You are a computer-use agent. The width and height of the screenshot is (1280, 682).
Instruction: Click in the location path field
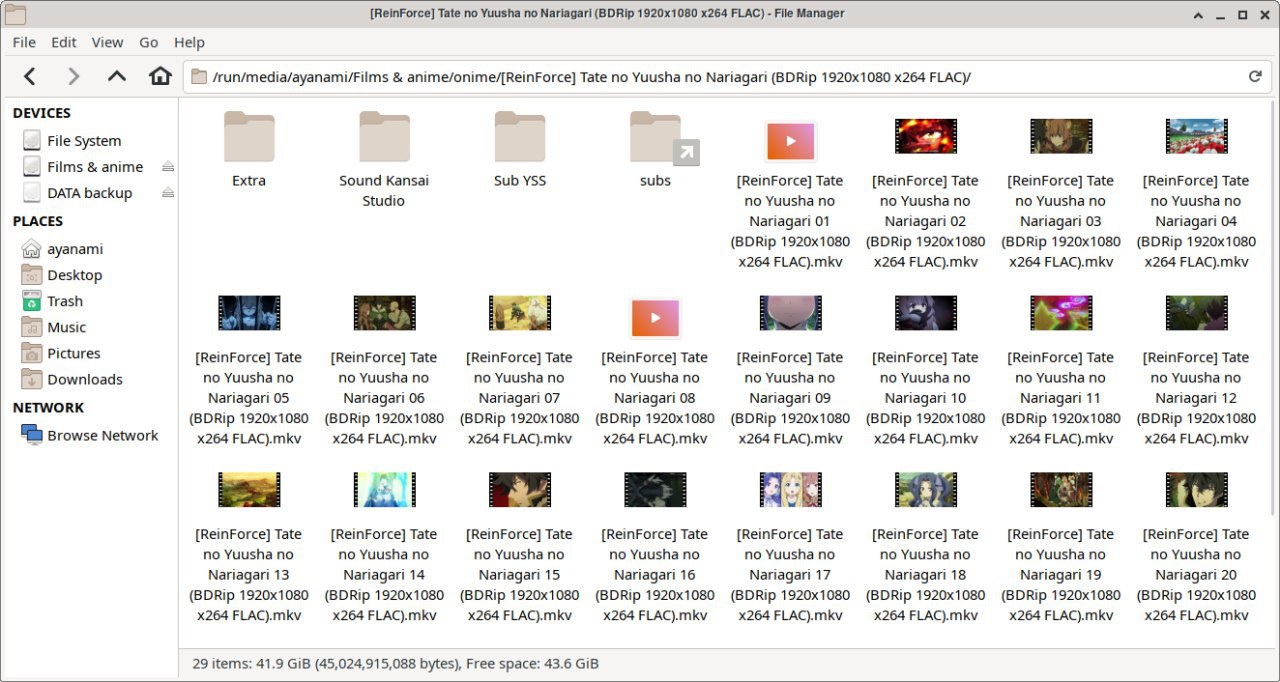pos(726,77)
